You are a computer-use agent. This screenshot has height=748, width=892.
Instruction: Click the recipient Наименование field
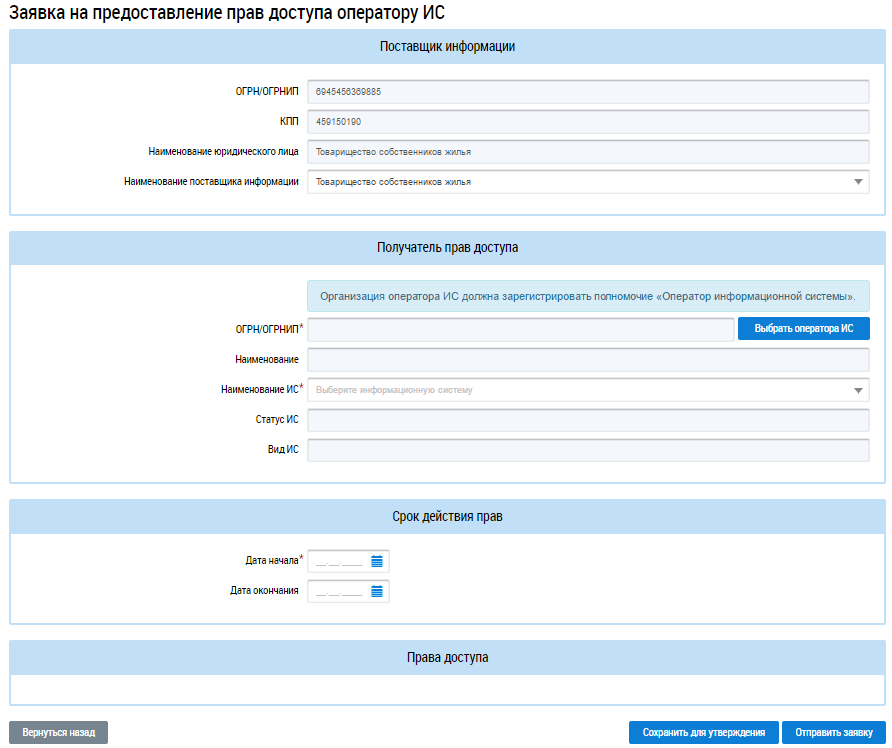(x=587, y=360)
